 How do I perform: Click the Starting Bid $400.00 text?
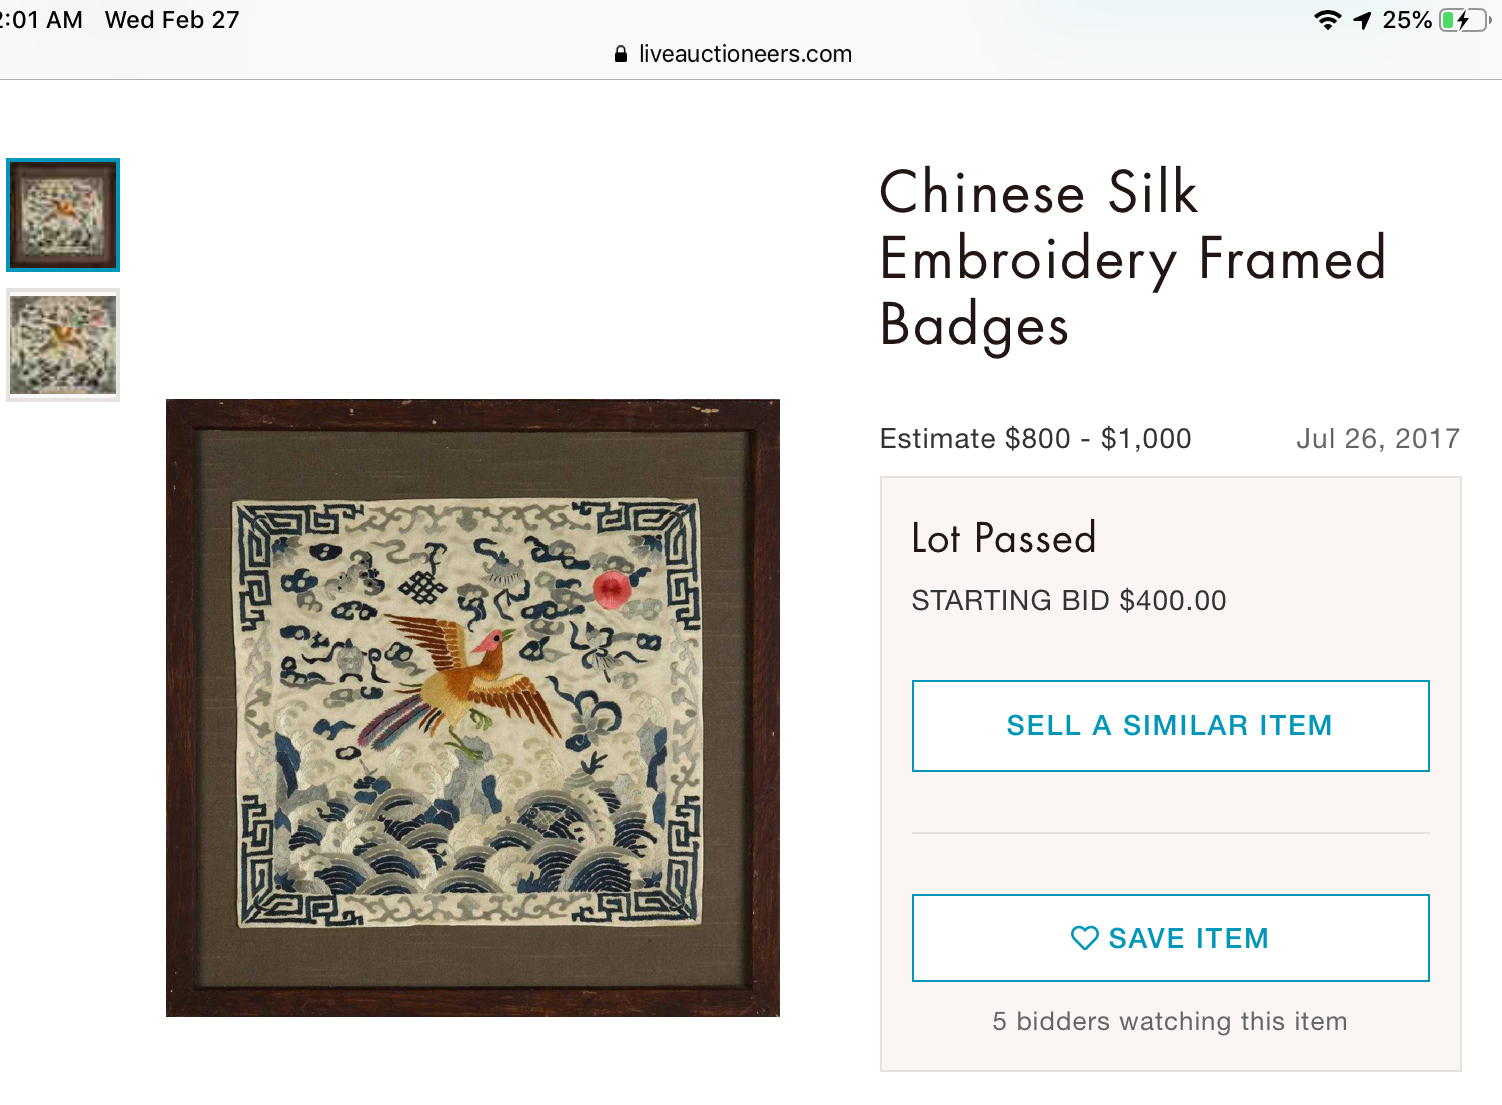coord(1068,600)
